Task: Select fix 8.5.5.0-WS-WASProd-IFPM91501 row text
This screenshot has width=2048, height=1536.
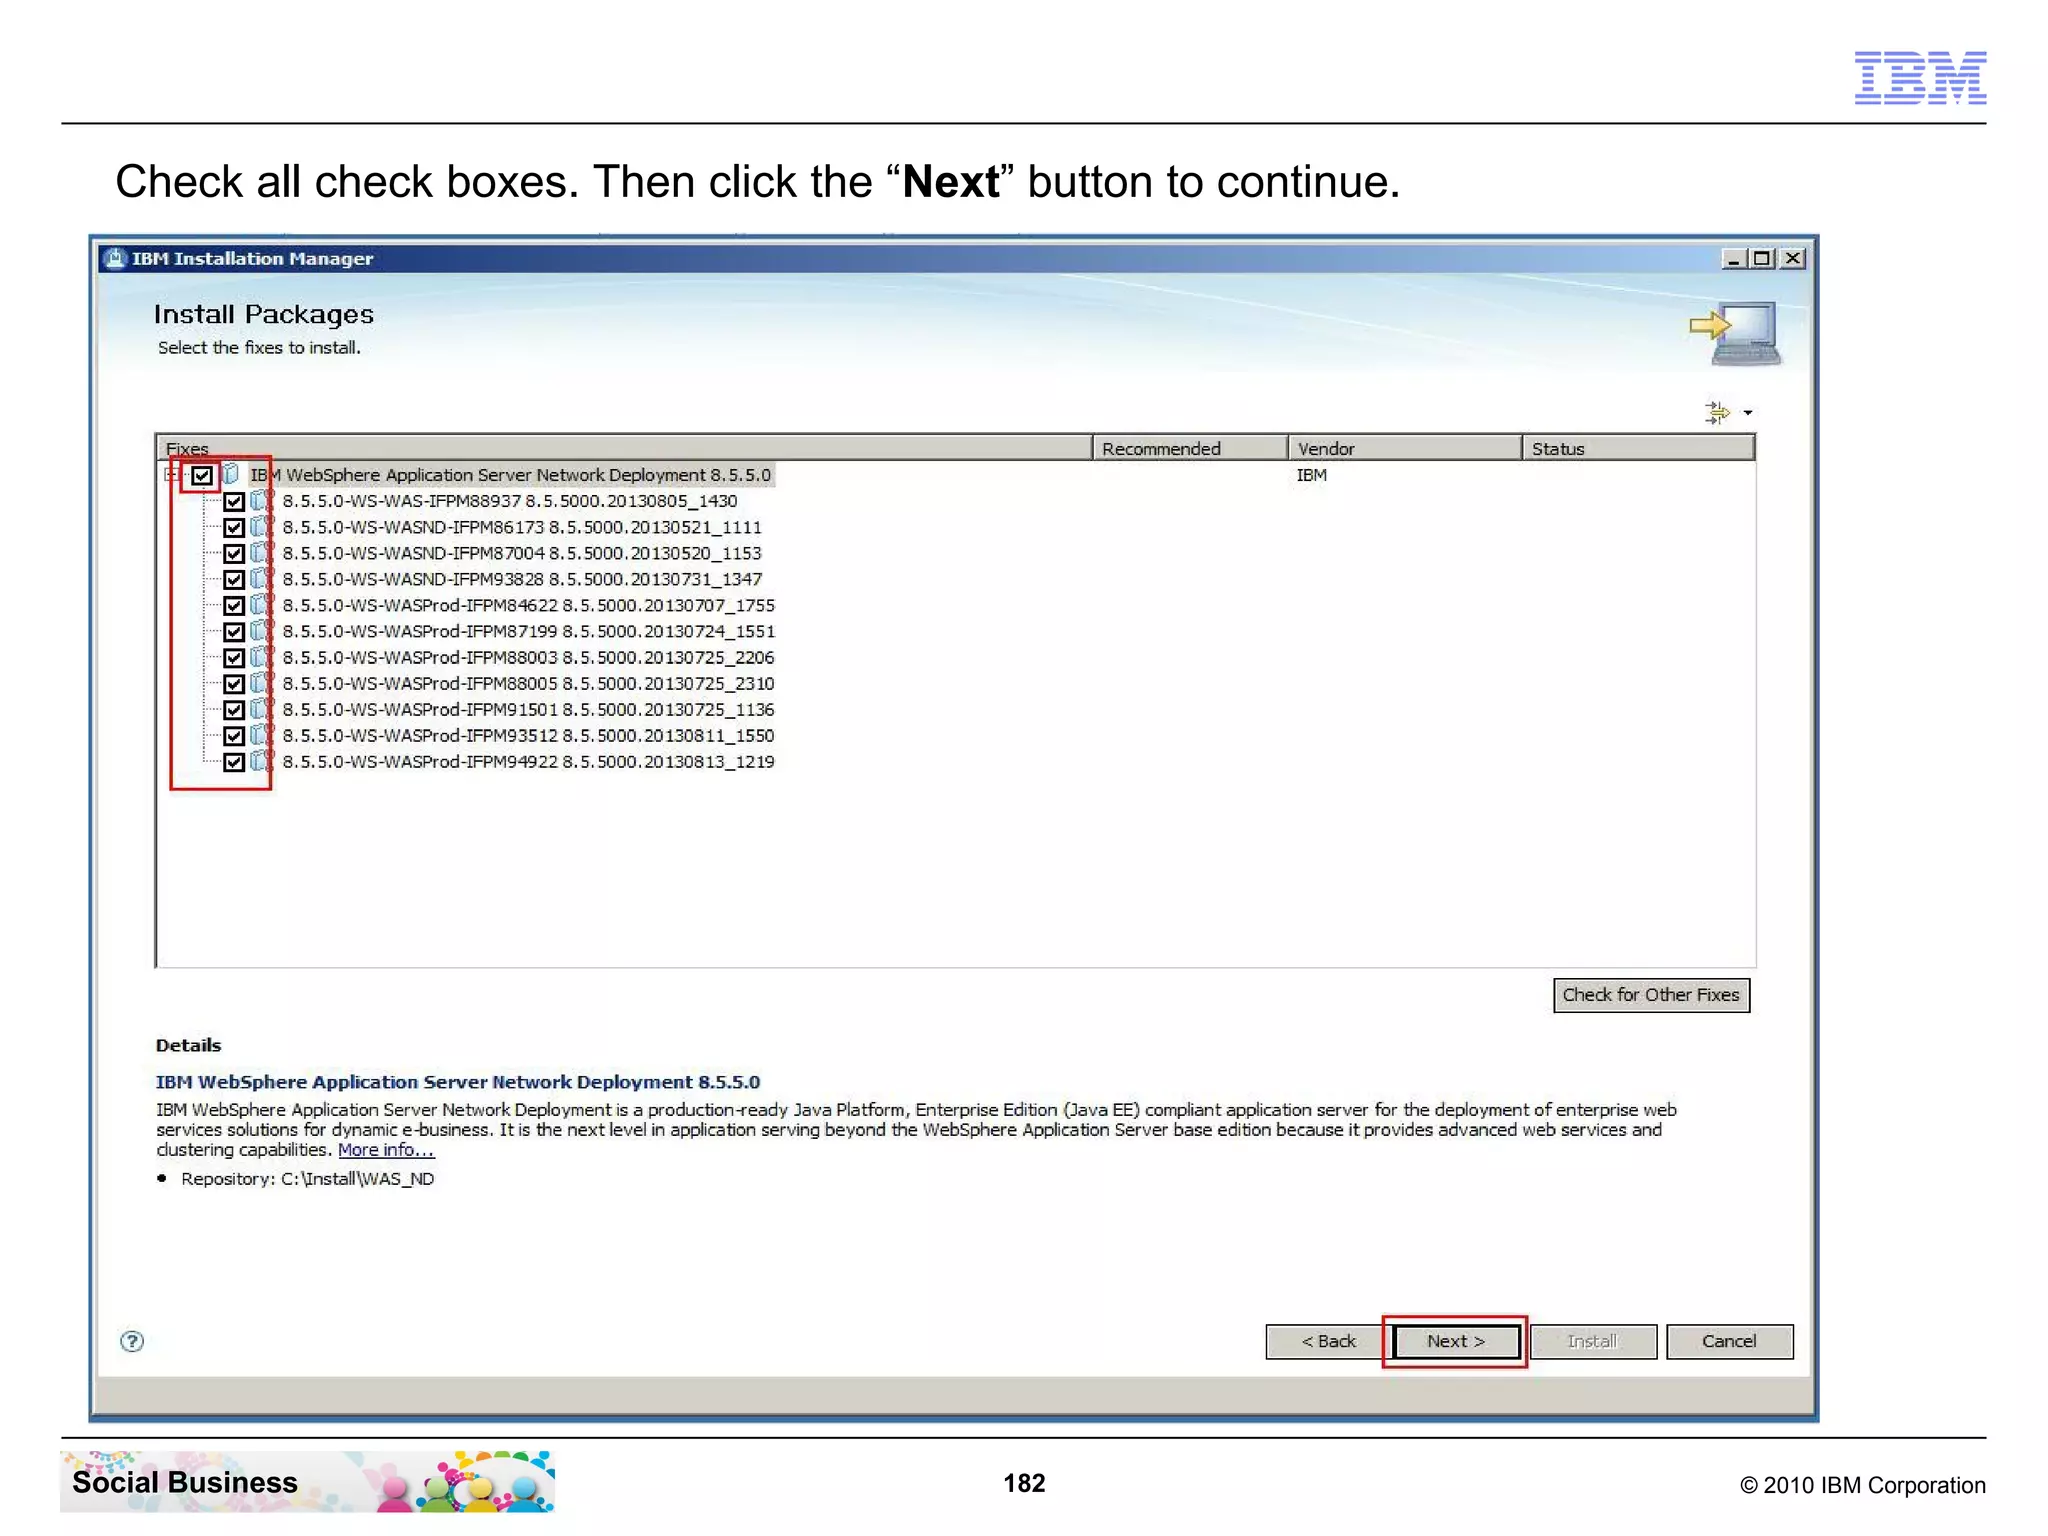Action: coord(529,709)
